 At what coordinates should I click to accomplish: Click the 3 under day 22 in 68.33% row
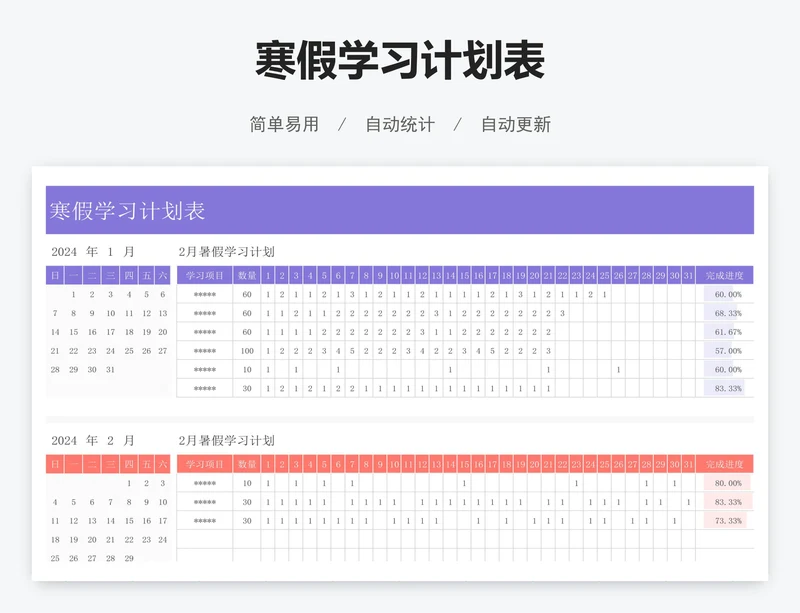pos(562,313)
